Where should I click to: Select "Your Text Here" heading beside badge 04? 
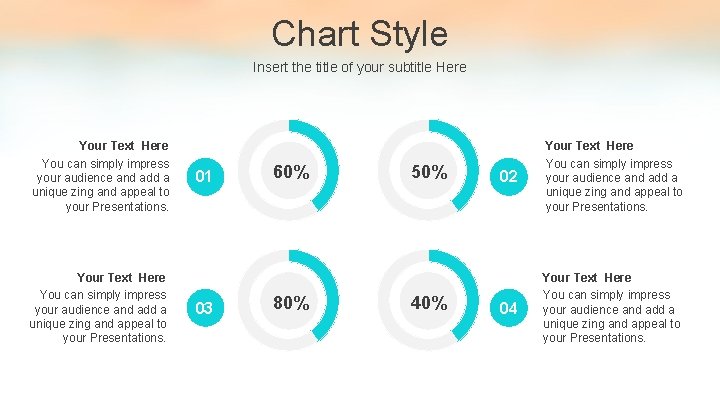point(587,277)
